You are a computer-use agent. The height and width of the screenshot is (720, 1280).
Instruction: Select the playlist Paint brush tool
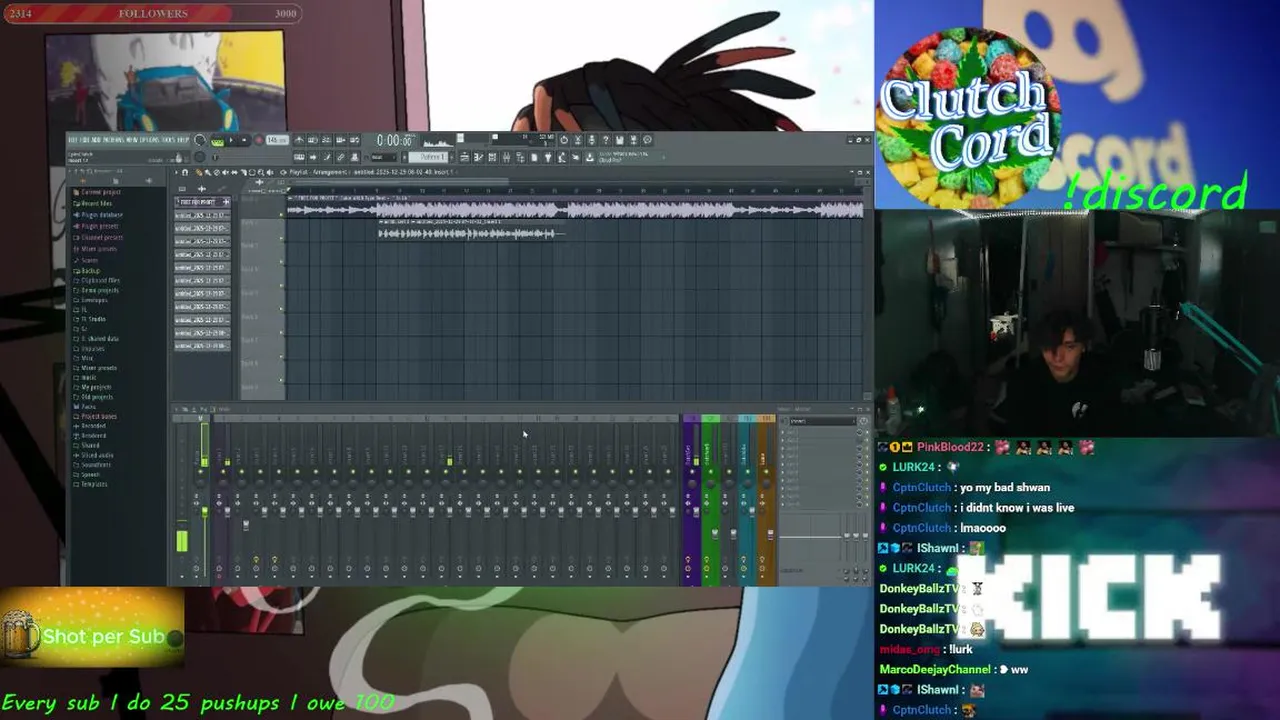coord(207,172)
